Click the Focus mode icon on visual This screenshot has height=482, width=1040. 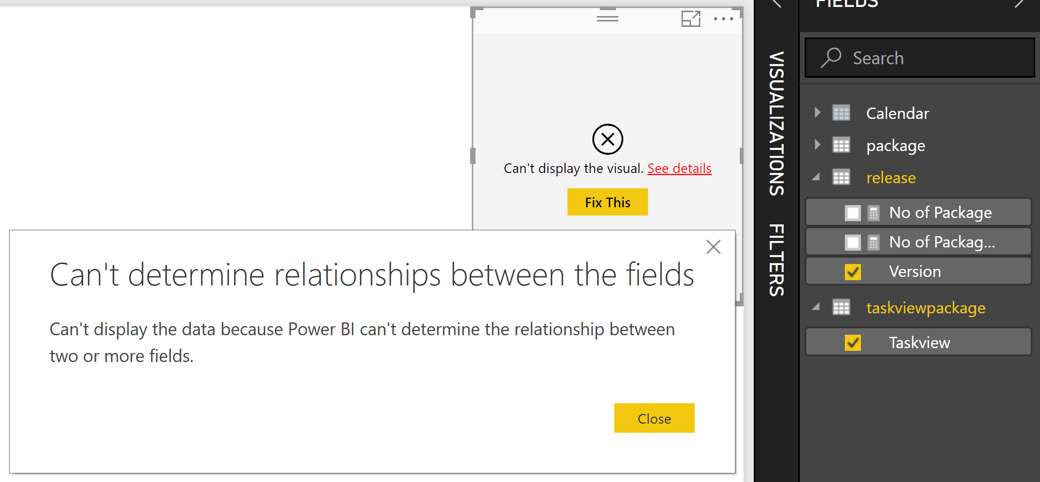[691, 18]
